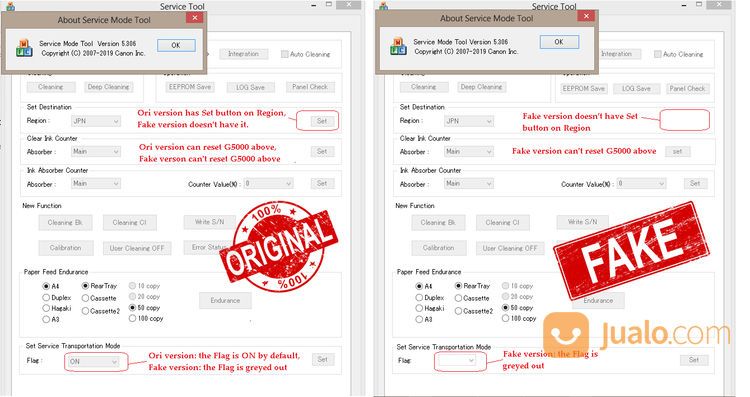Image resolution: width=750 pixels, height=397 pixels.
Task: Close the left About Service Mode Tool dialog
Action: [x=194, y=18]
